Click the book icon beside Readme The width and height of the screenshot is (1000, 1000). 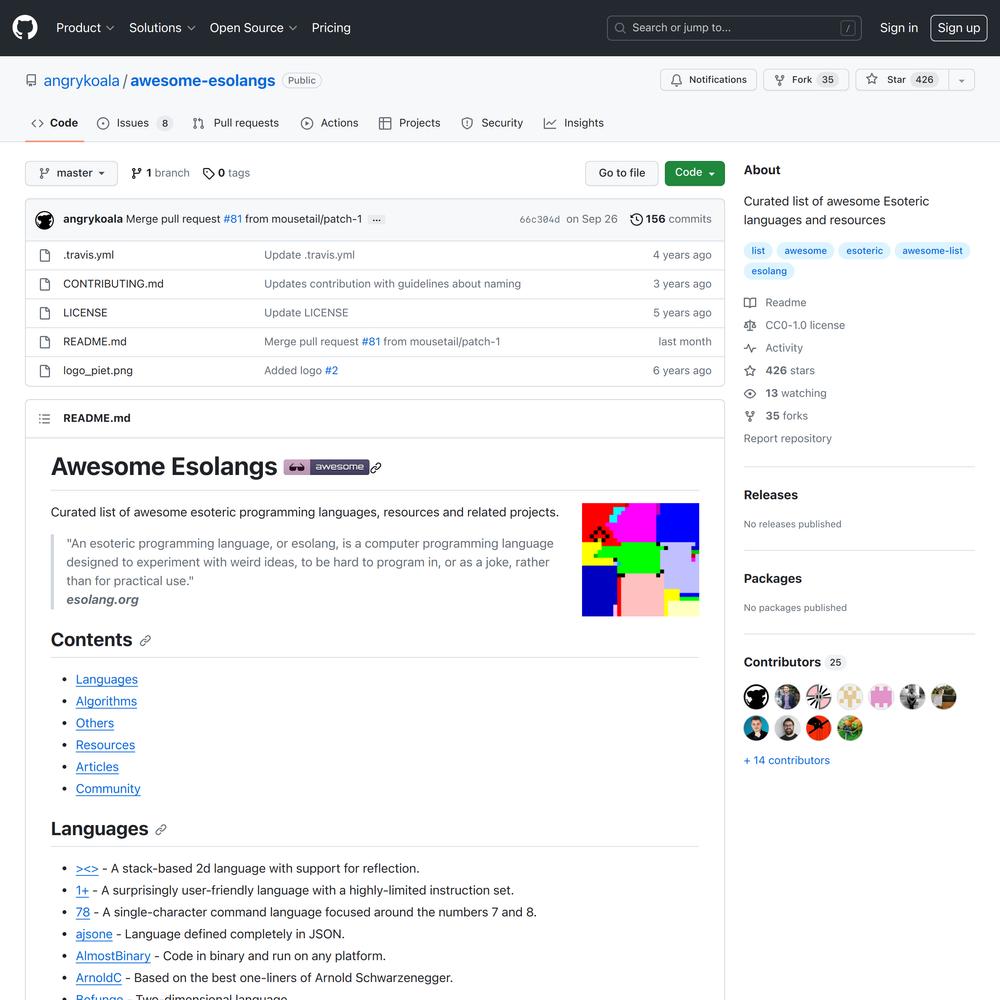click(x=750, y=303)
